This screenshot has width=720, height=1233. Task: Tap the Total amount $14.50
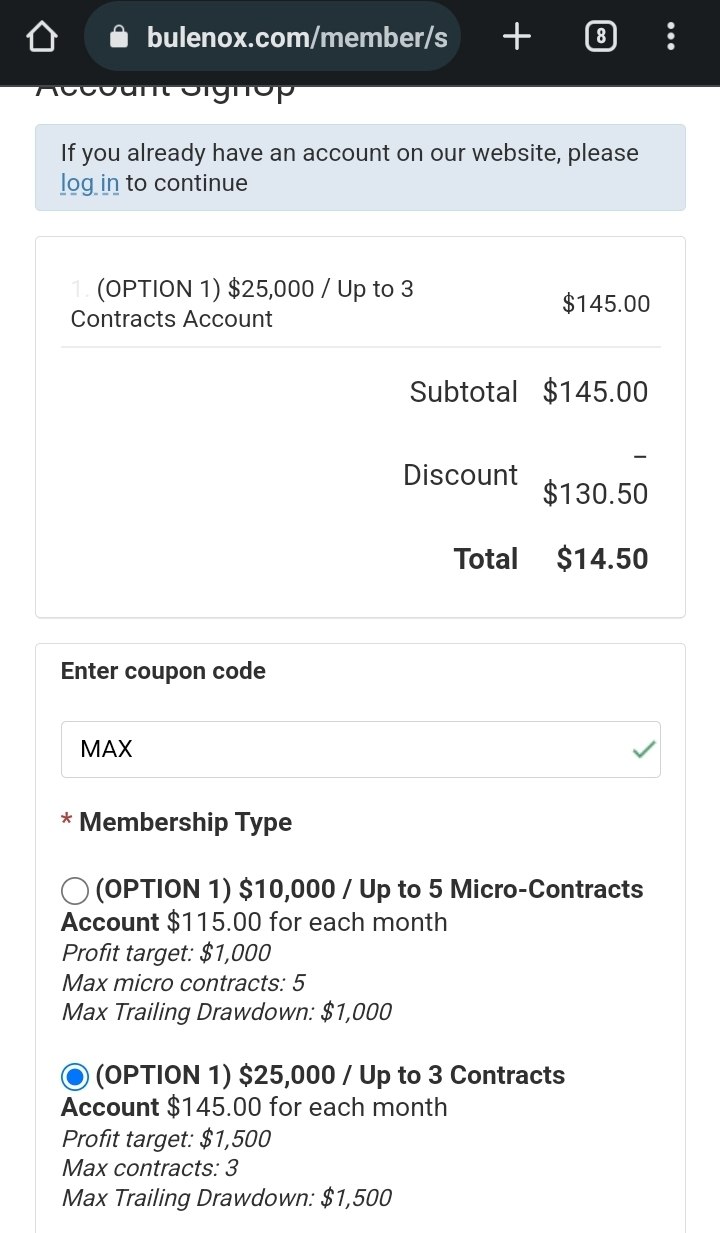coord(601,558)
